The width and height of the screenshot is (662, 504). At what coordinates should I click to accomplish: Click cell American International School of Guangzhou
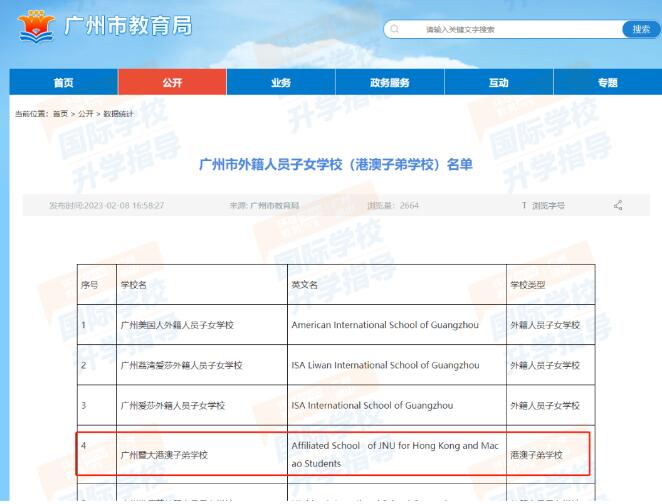click(397, 325)
